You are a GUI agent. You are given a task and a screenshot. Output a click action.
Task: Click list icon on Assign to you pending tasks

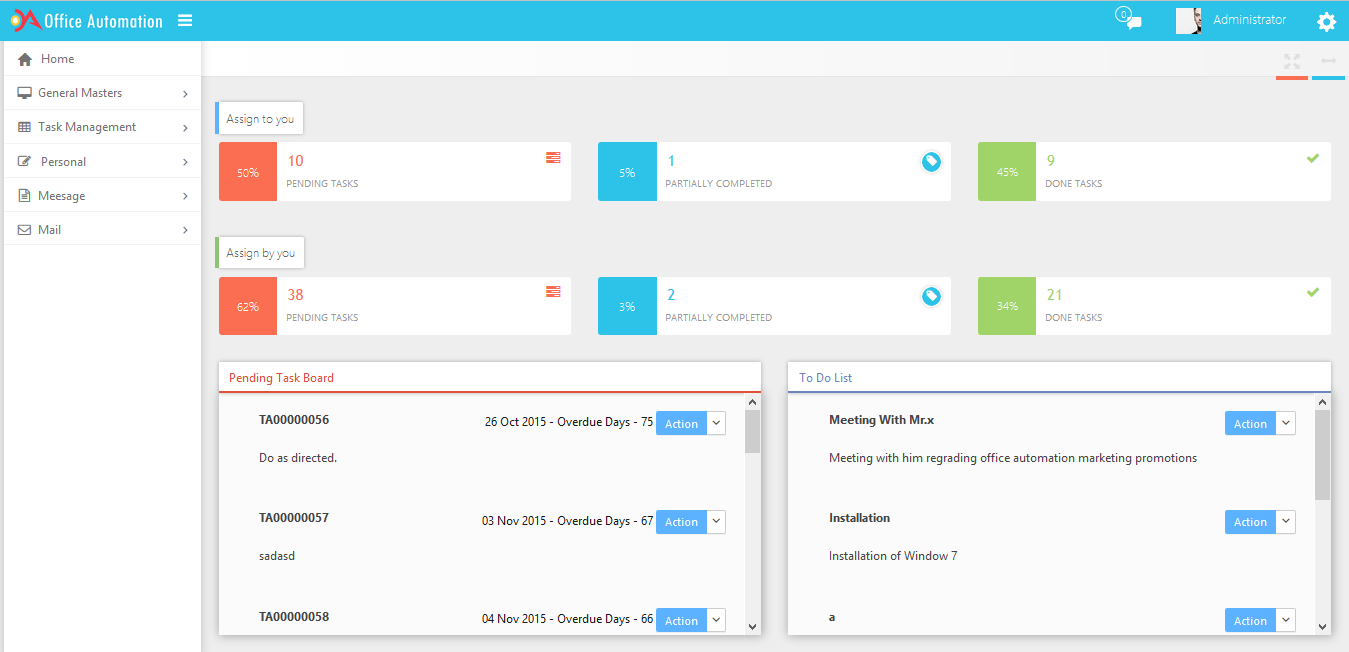click(x=553, y=157)
